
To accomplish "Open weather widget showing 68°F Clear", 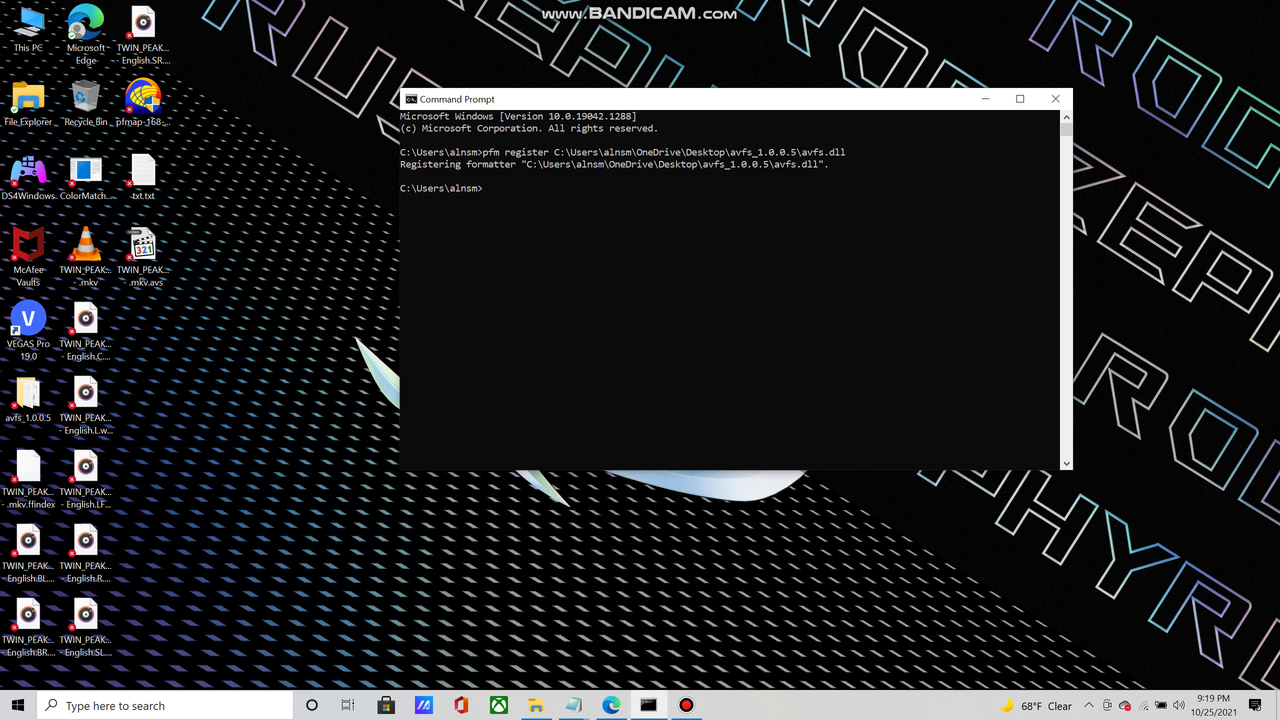I will [1035, 706].
